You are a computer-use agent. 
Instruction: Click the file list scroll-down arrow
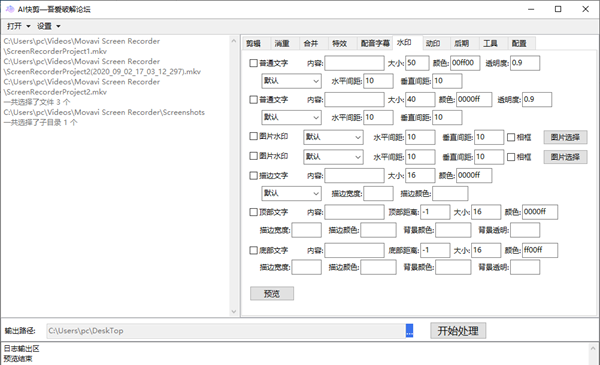tap(234, 312)
